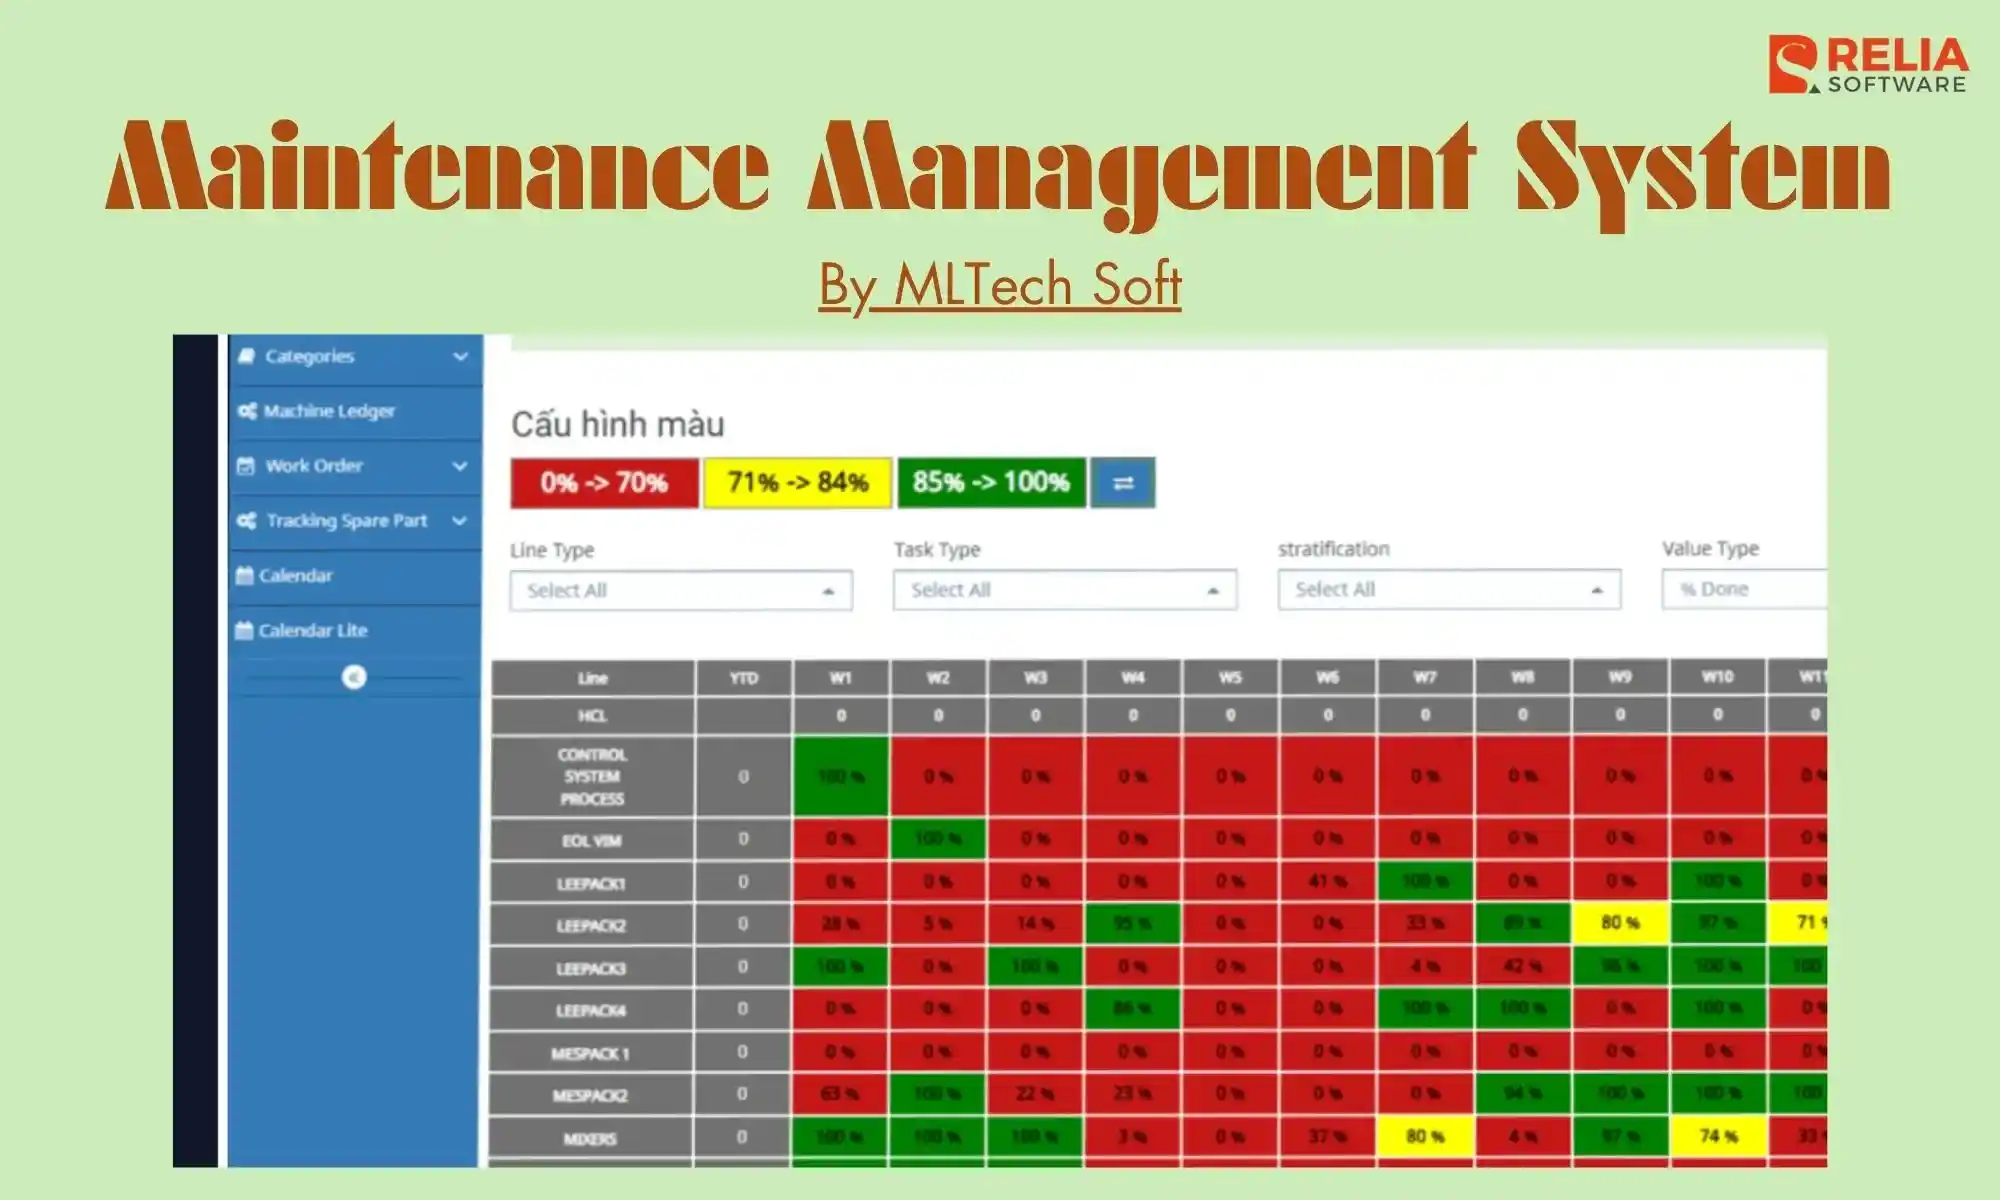2000x1200 pixels.
Task: Click the green 85% -> 100% color range
Action: tap(991, 483)
